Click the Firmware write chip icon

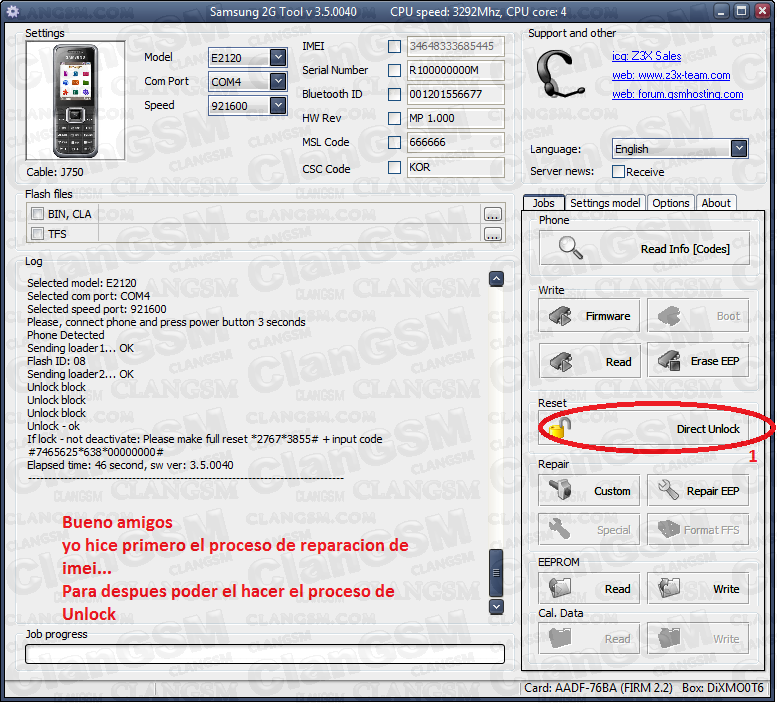pyautogui.click(x=560, y=316)
